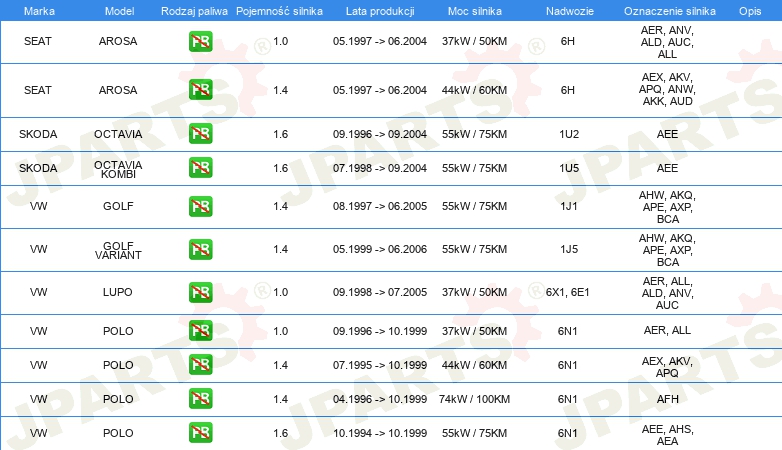Click the petrol fuel icon in the SEAT AROSA 1.0 row
Screen dimensions: 782x450
[x=200, y=41]
